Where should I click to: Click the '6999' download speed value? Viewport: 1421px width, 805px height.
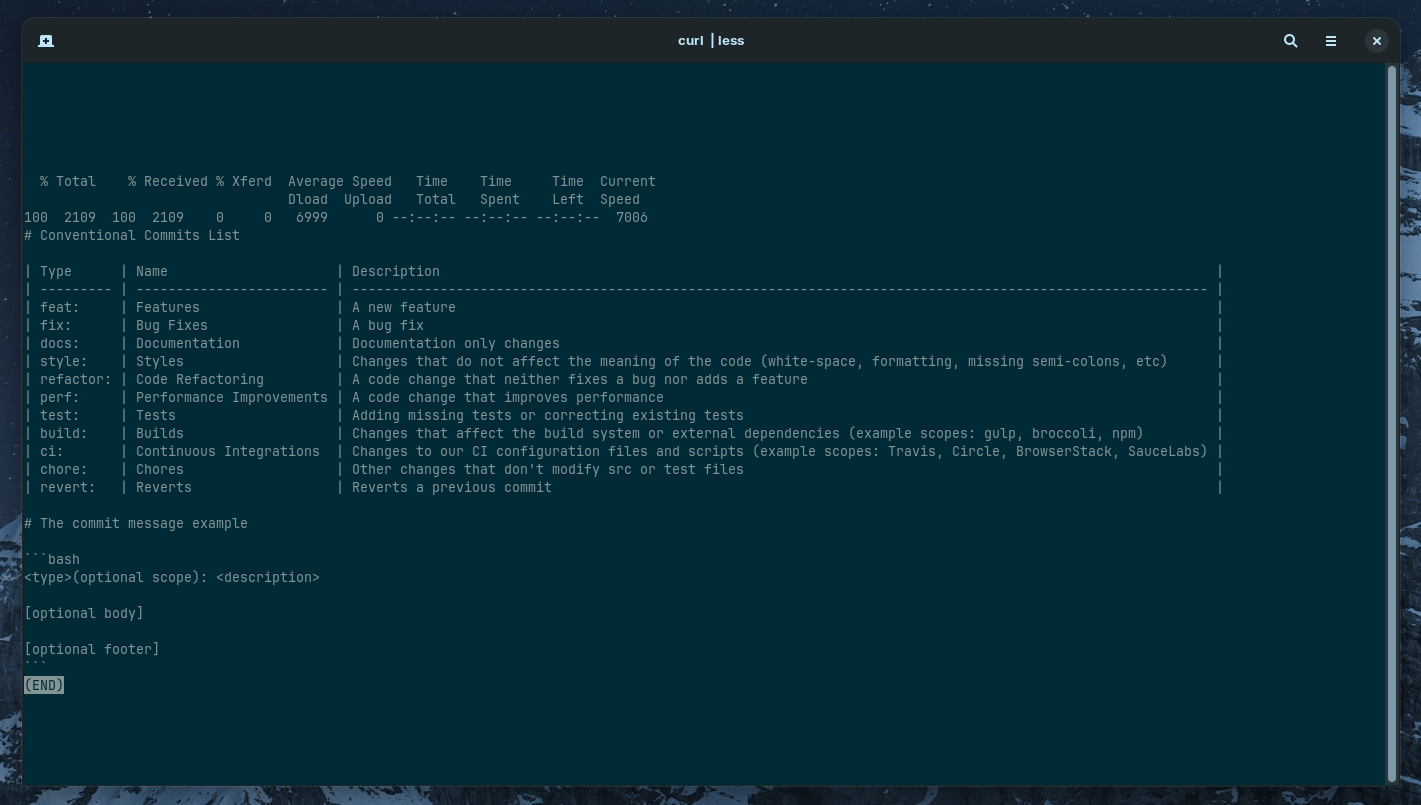coord(312,218)
